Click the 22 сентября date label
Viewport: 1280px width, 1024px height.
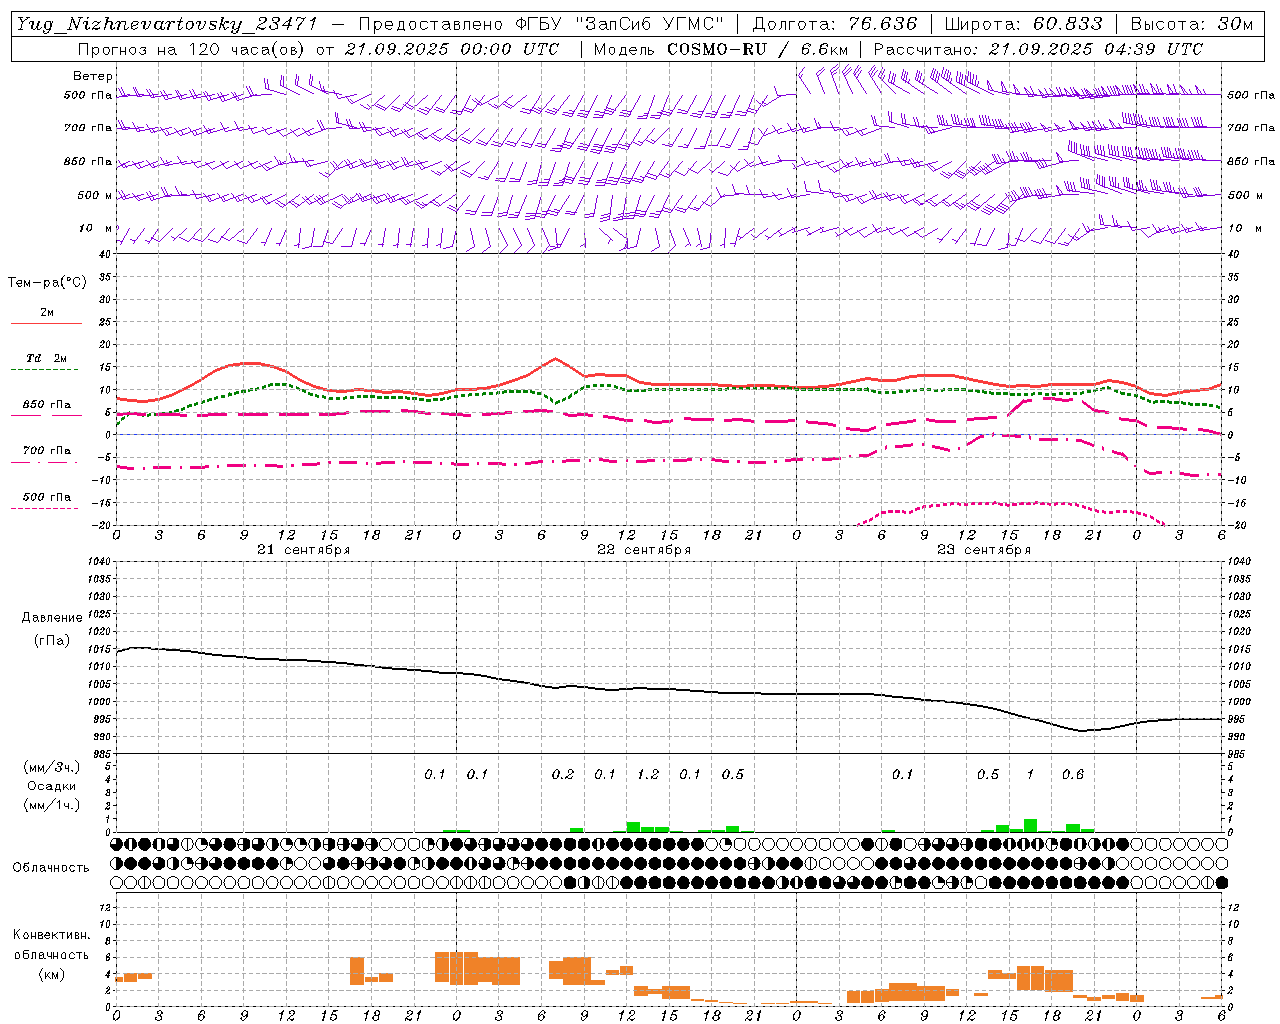coord(644,550)
